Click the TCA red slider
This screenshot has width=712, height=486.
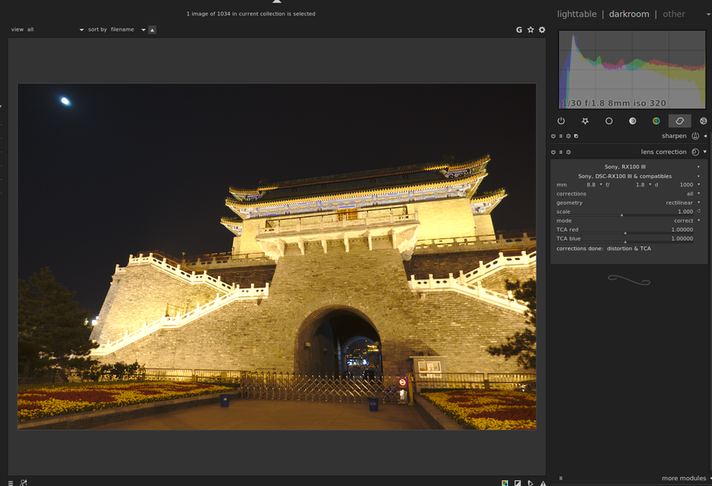click(627, 229)
